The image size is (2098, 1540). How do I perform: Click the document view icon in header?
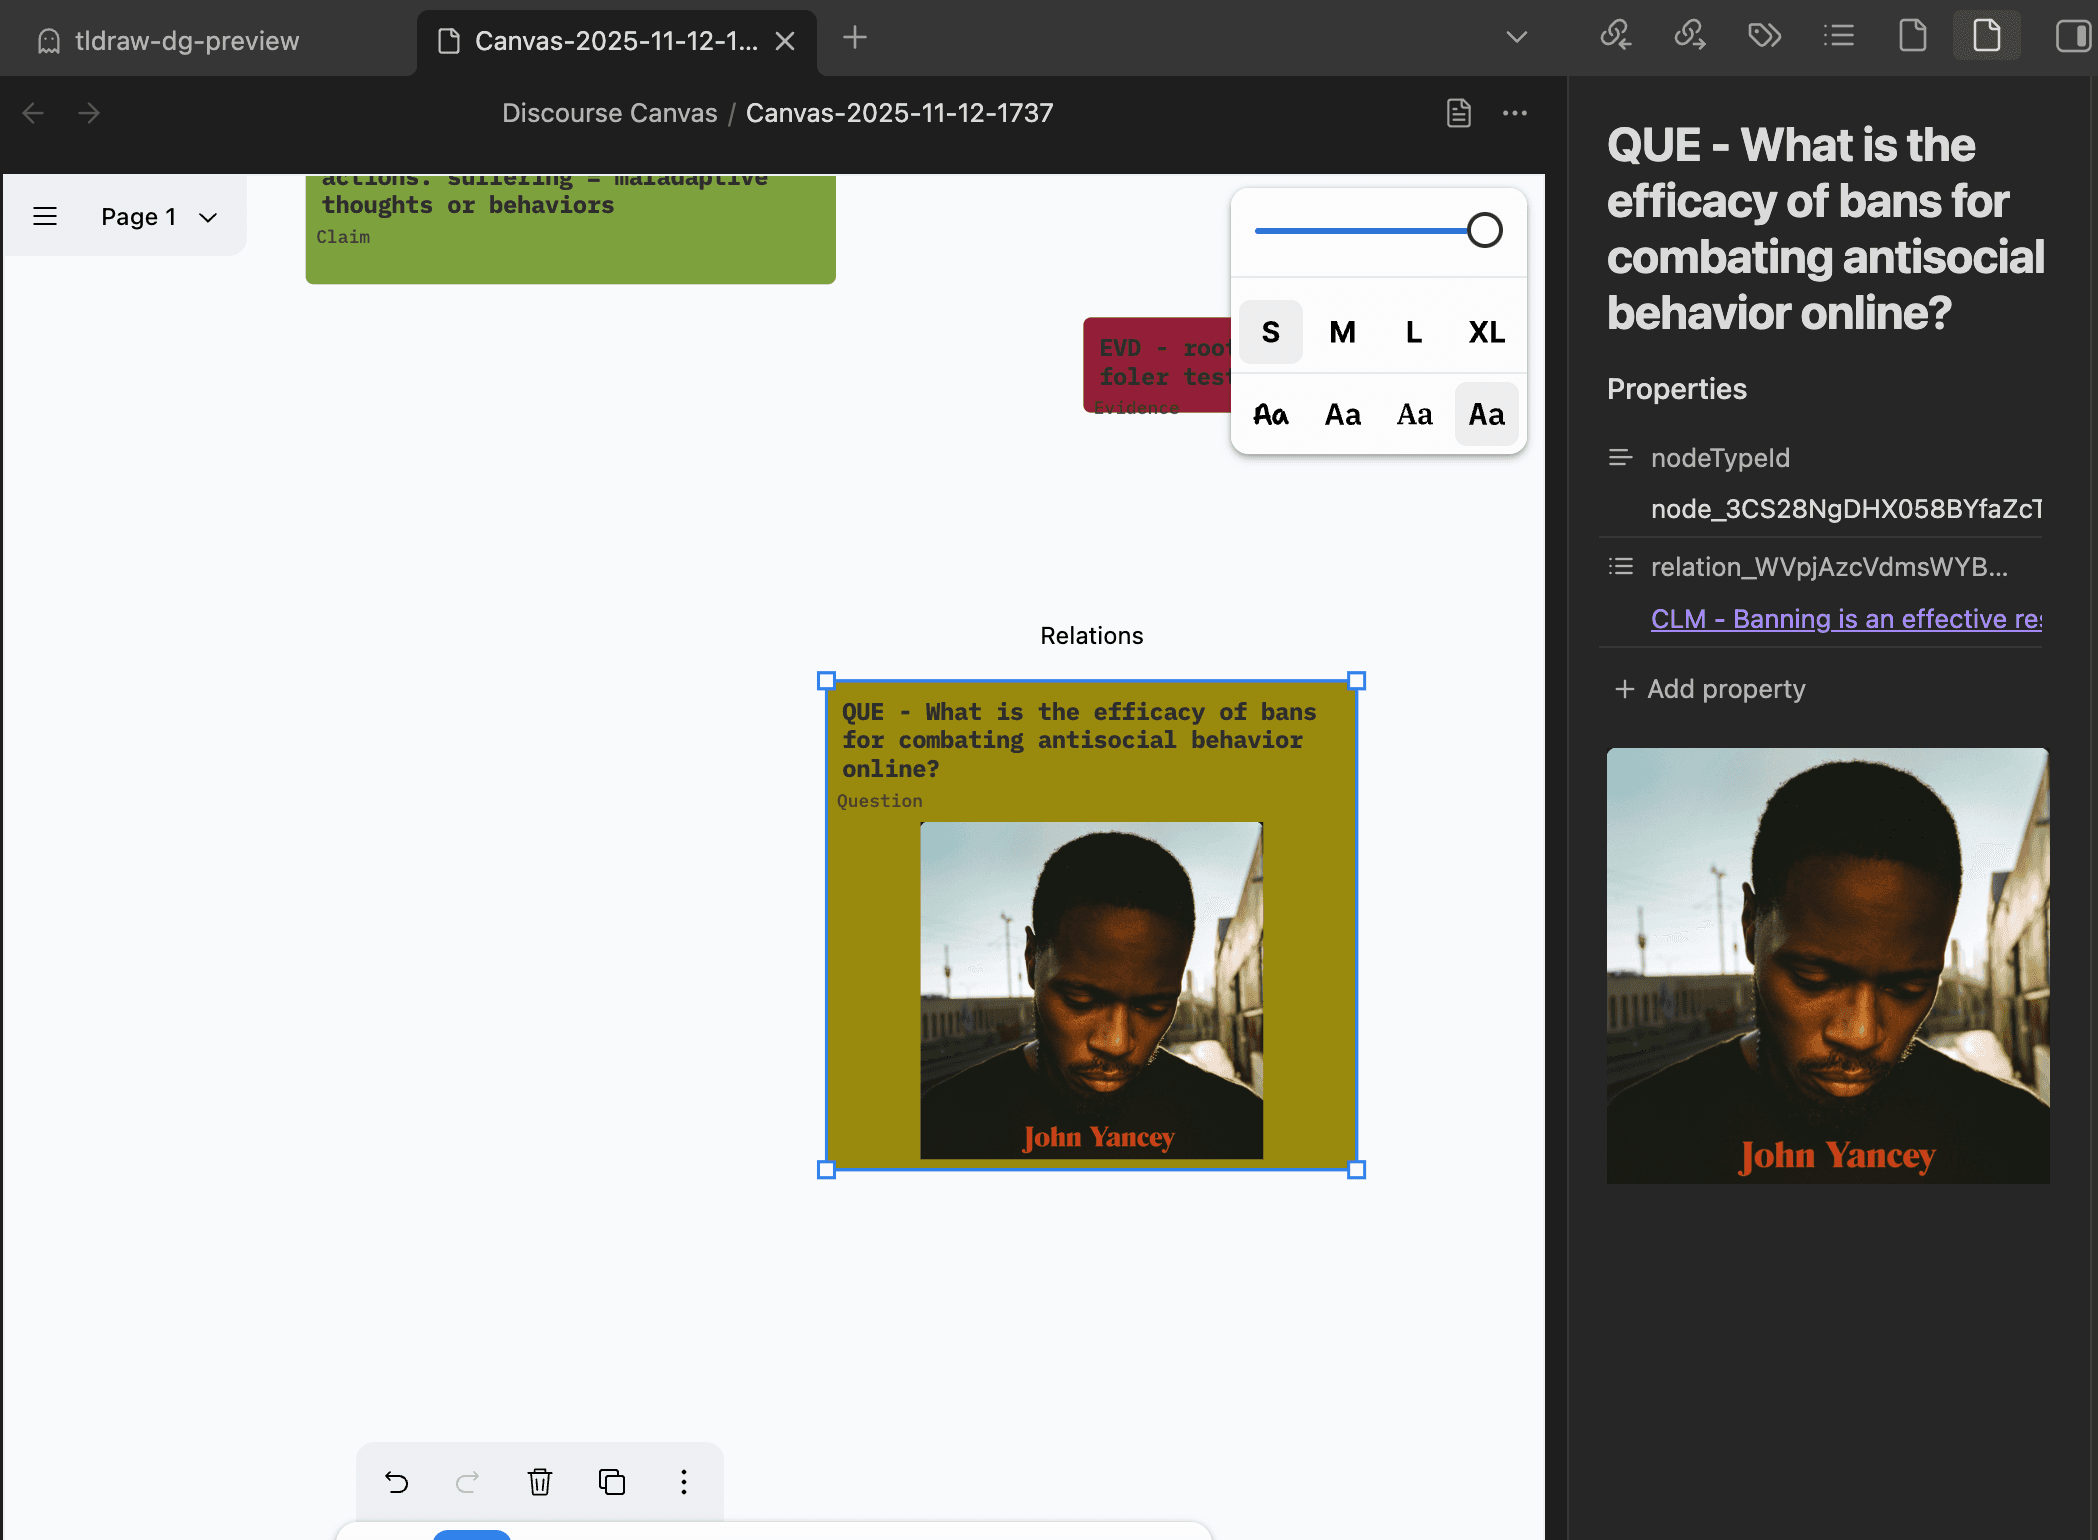(1459, 113)
